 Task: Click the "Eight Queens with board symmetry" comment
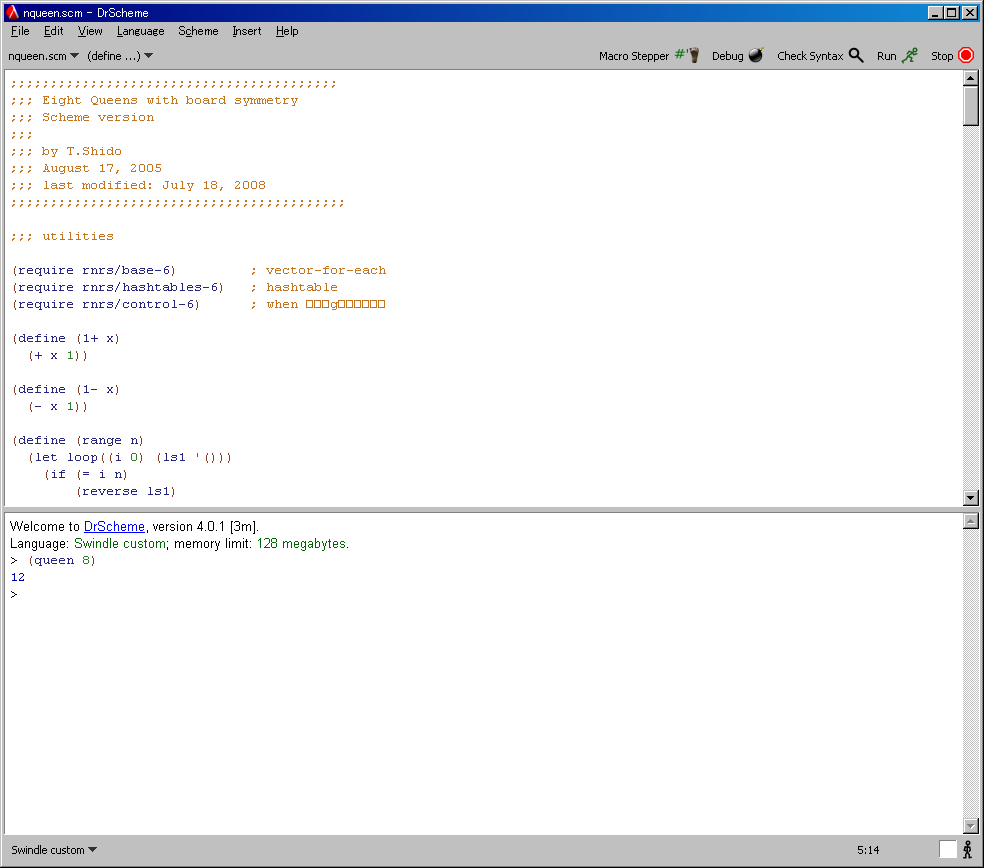[170, 100]
